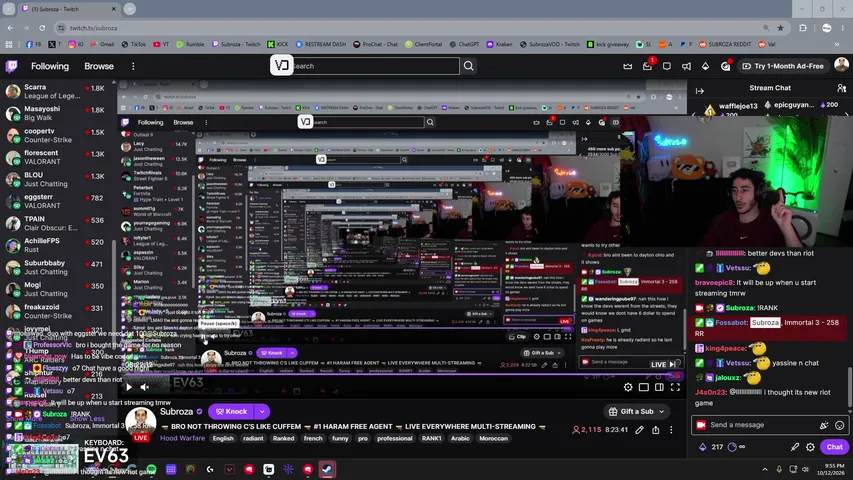Open Steam from the taskbar
Viewport: 853px width, 480px height.
(327, 469)
